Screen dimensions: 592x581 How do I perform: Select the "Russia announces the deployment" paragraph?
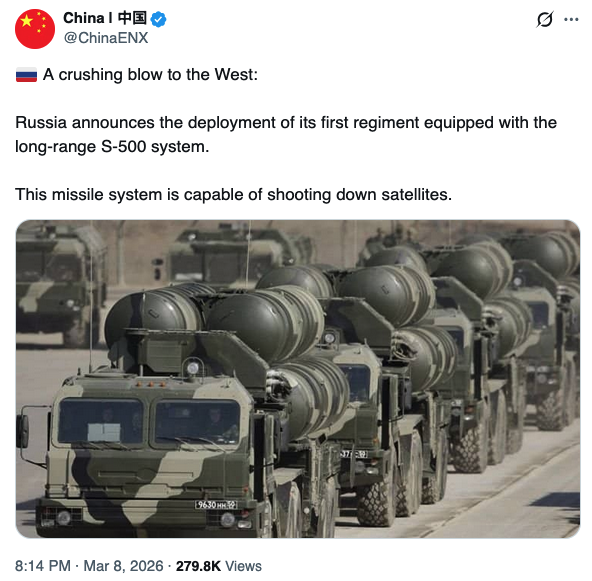point(286,134)
